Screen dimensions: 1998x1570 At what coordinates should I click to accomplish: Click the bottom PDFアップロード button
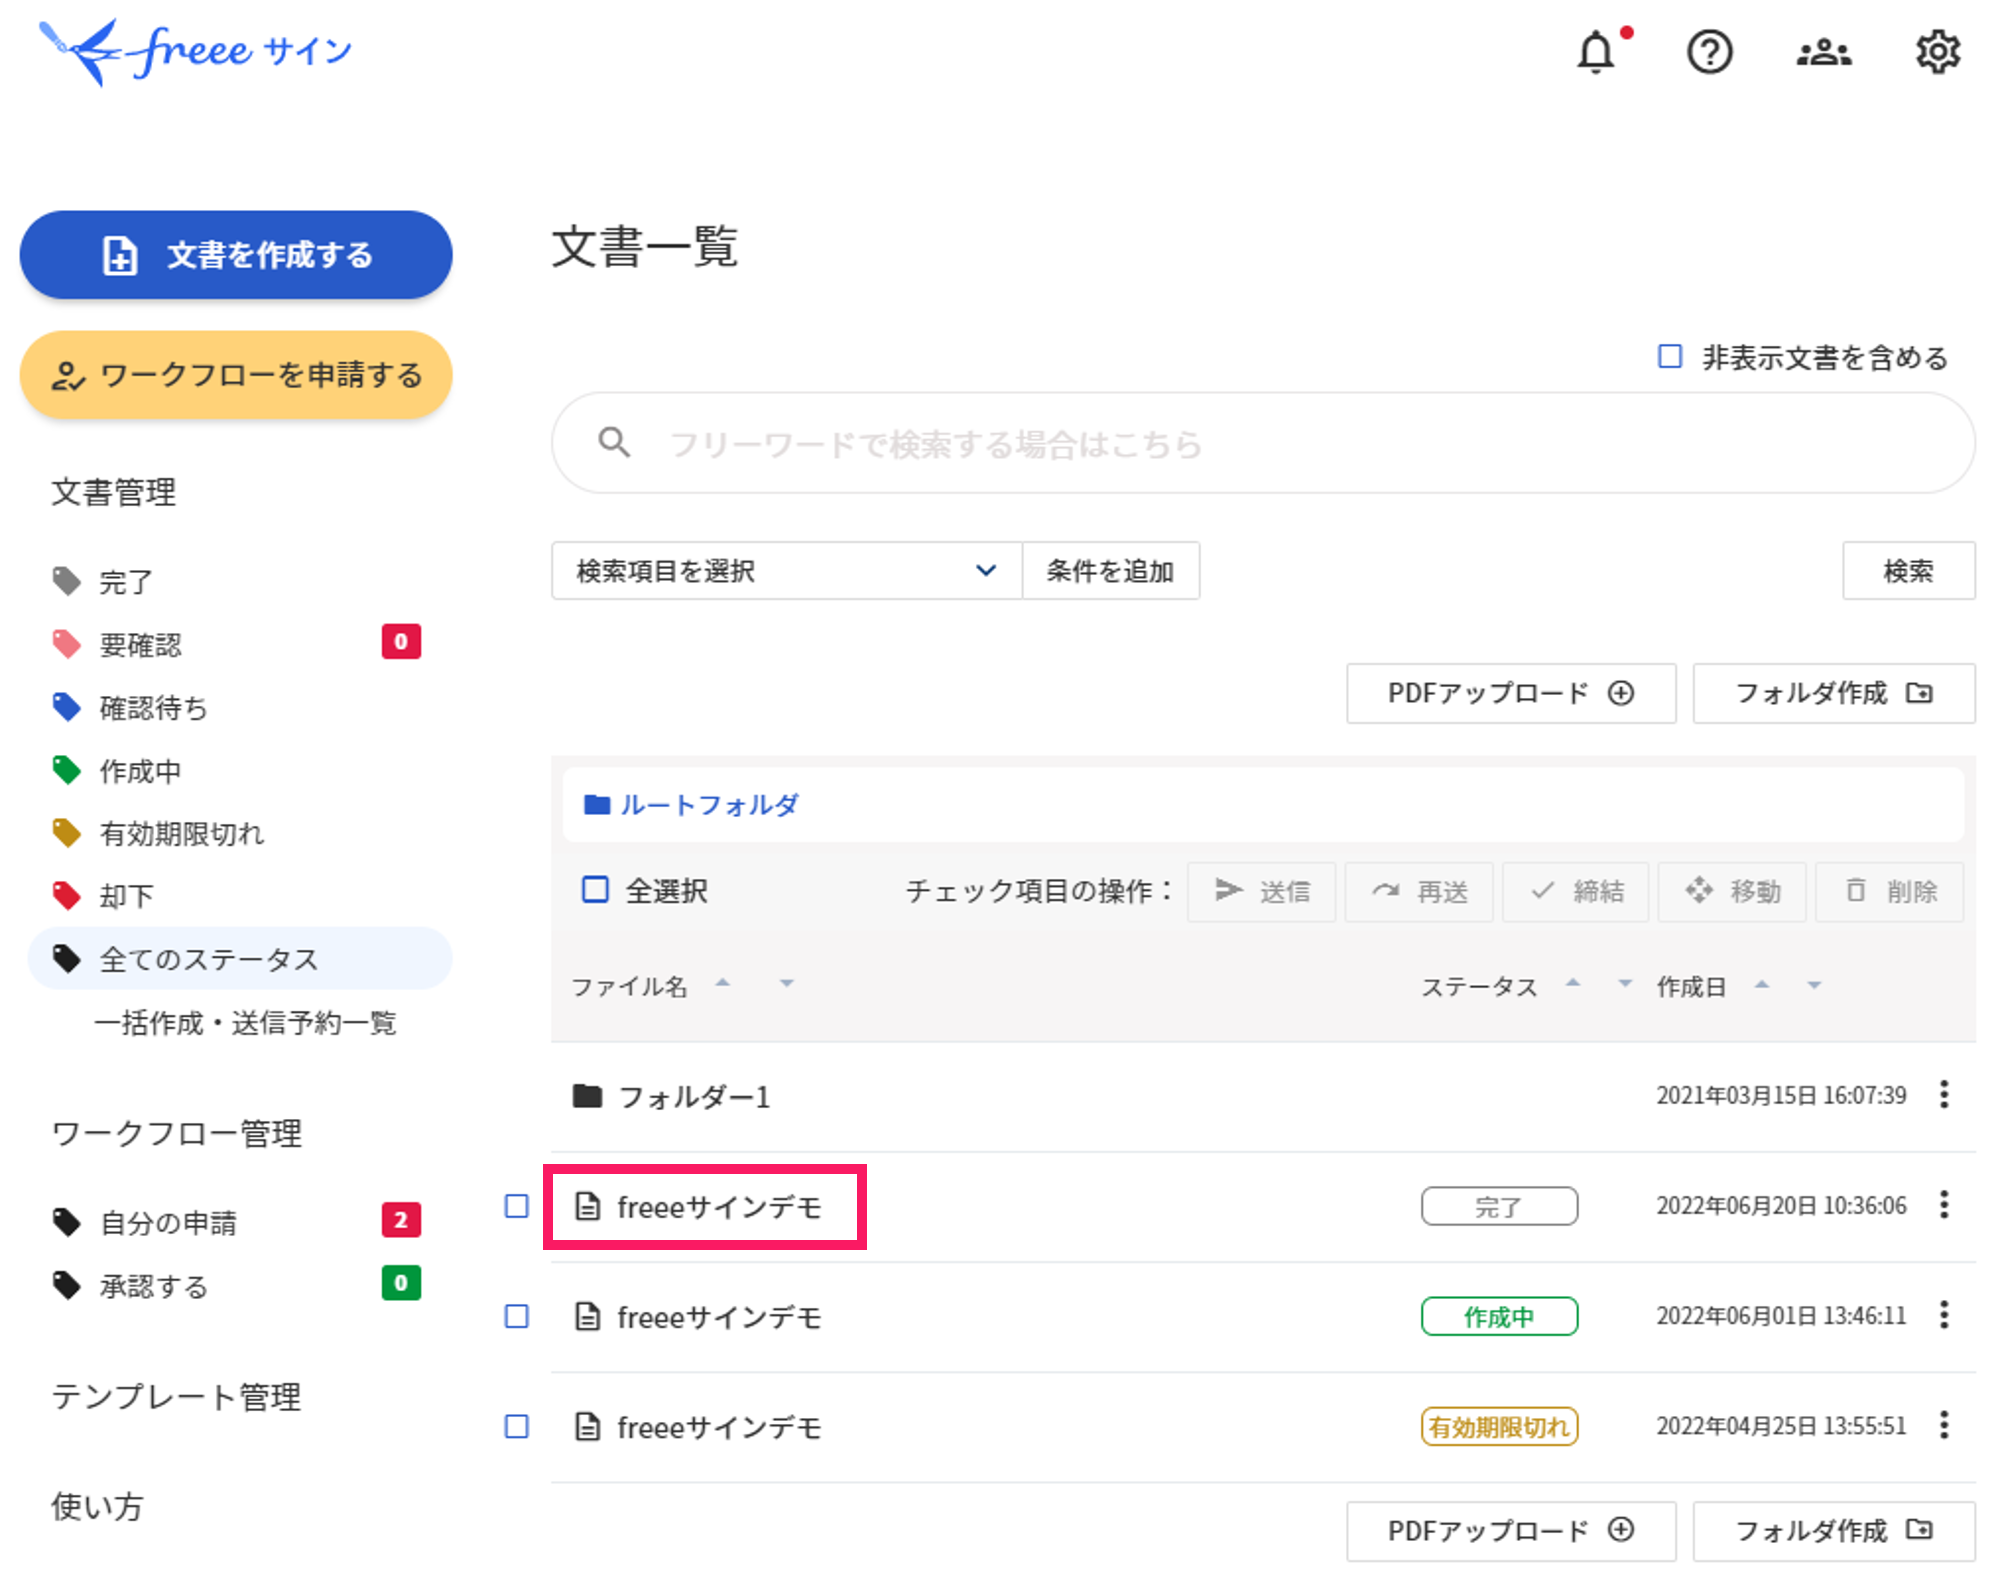click(1510, 1530)
